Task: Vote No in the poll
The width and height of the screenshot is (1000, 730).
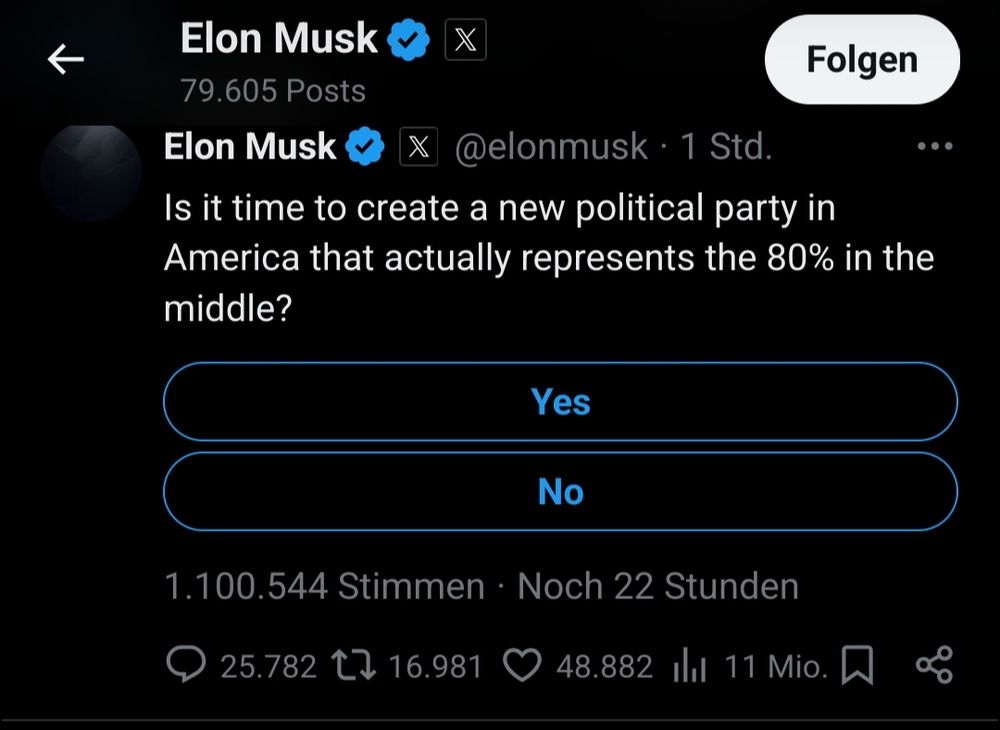Action: [561, 492]
